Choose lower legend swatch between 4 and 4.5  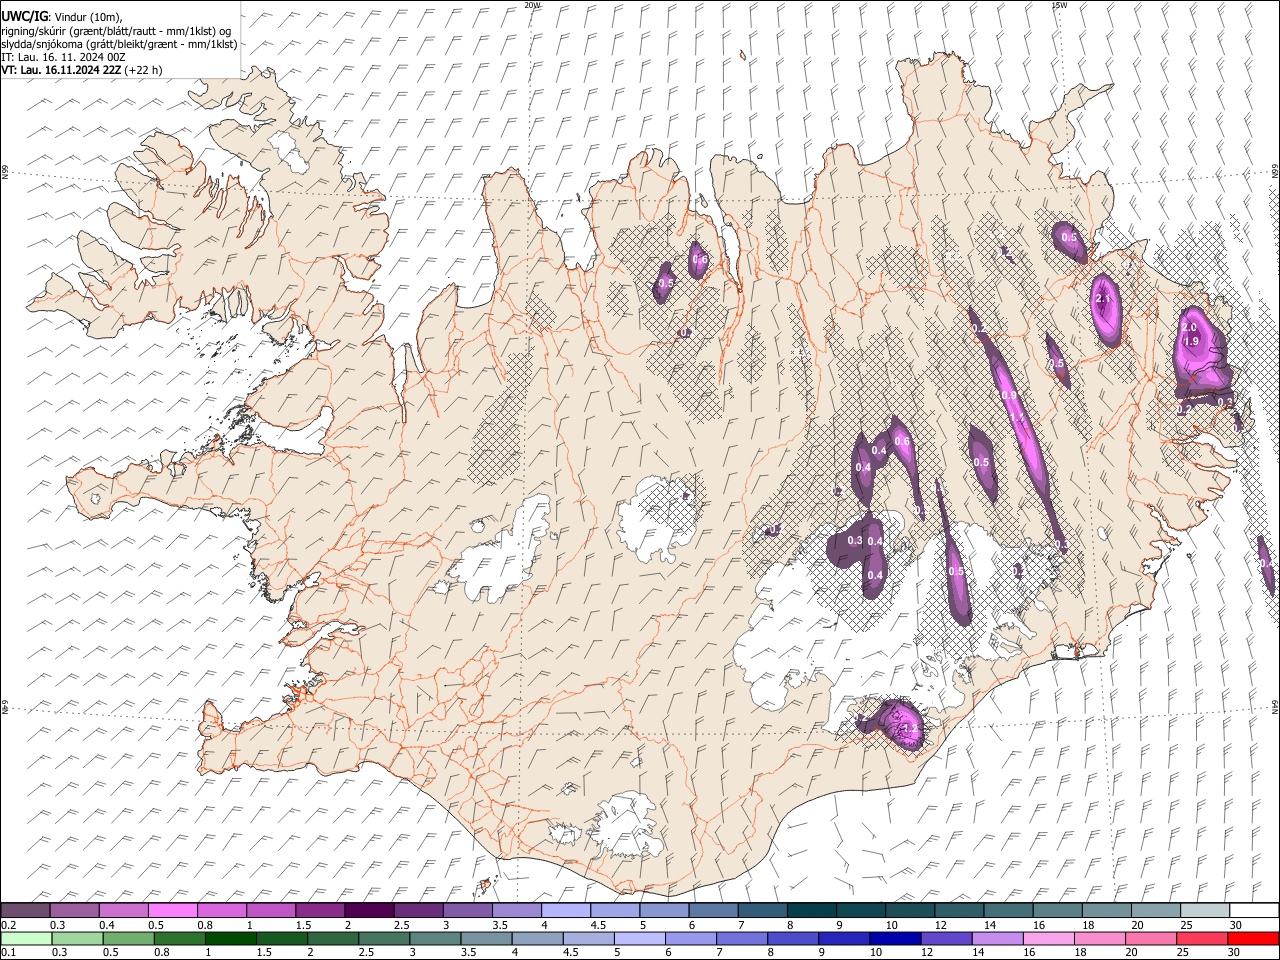(x=537, y=939)
